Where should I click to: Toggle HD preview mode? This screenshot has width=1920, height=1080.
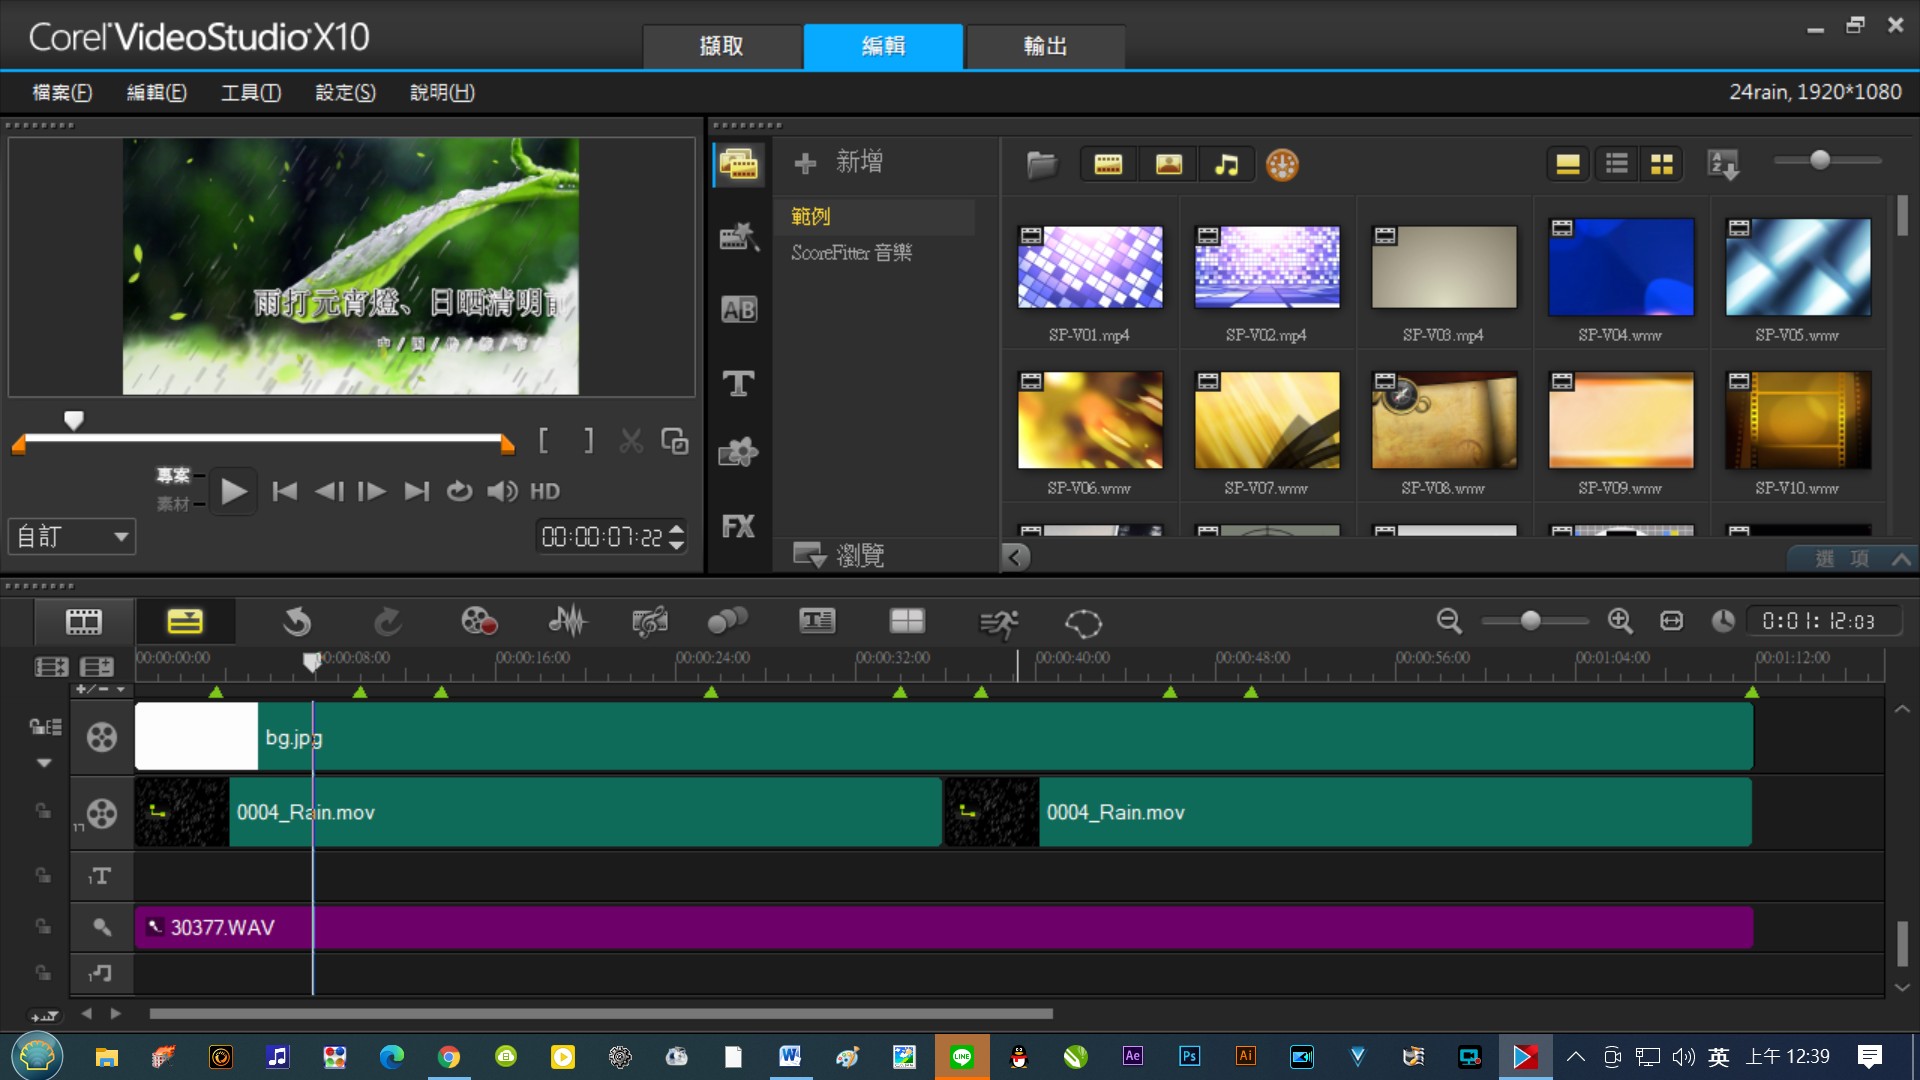pyautogui.click(x=545, y=491)
